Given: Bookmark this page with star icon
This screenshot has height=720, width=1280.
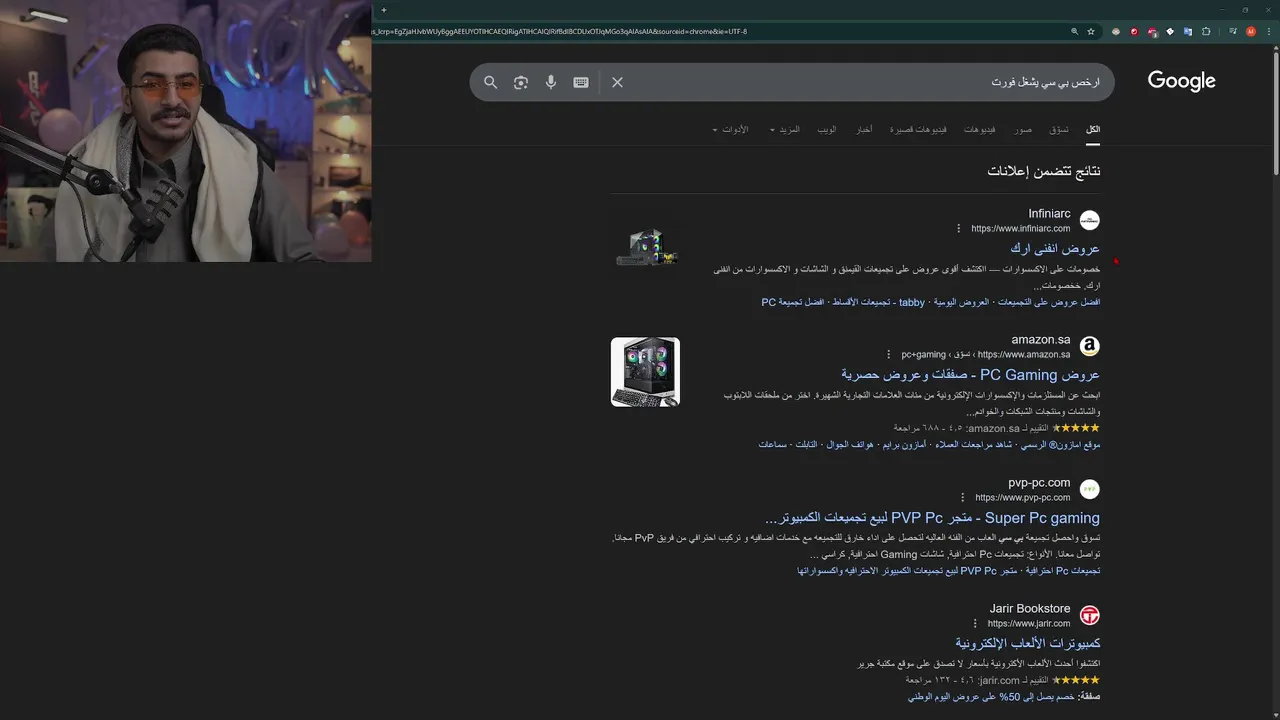Looking at the screenshot, I should 1091,31.
